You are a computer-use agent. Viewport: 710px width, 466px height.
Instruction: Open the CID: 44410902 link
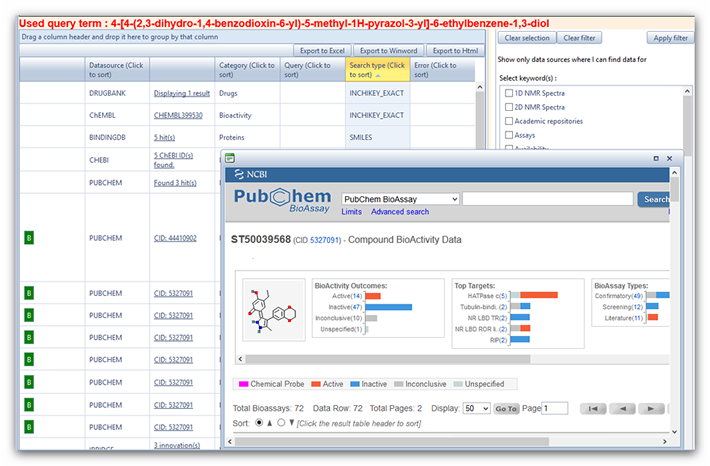coord(175,238)
